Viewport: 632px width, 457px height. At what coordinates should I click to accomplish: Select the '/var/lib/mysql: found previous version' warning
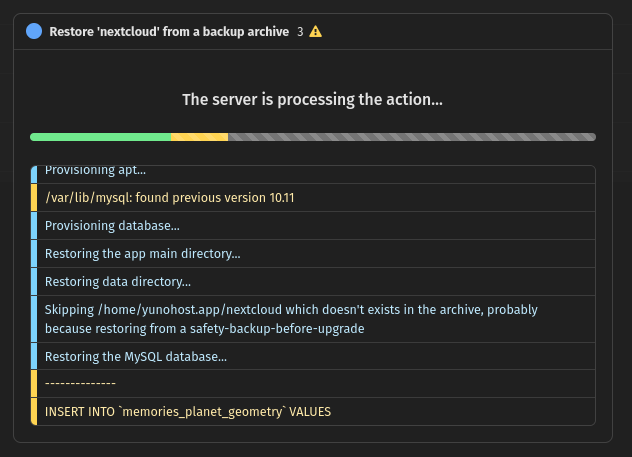170,198
